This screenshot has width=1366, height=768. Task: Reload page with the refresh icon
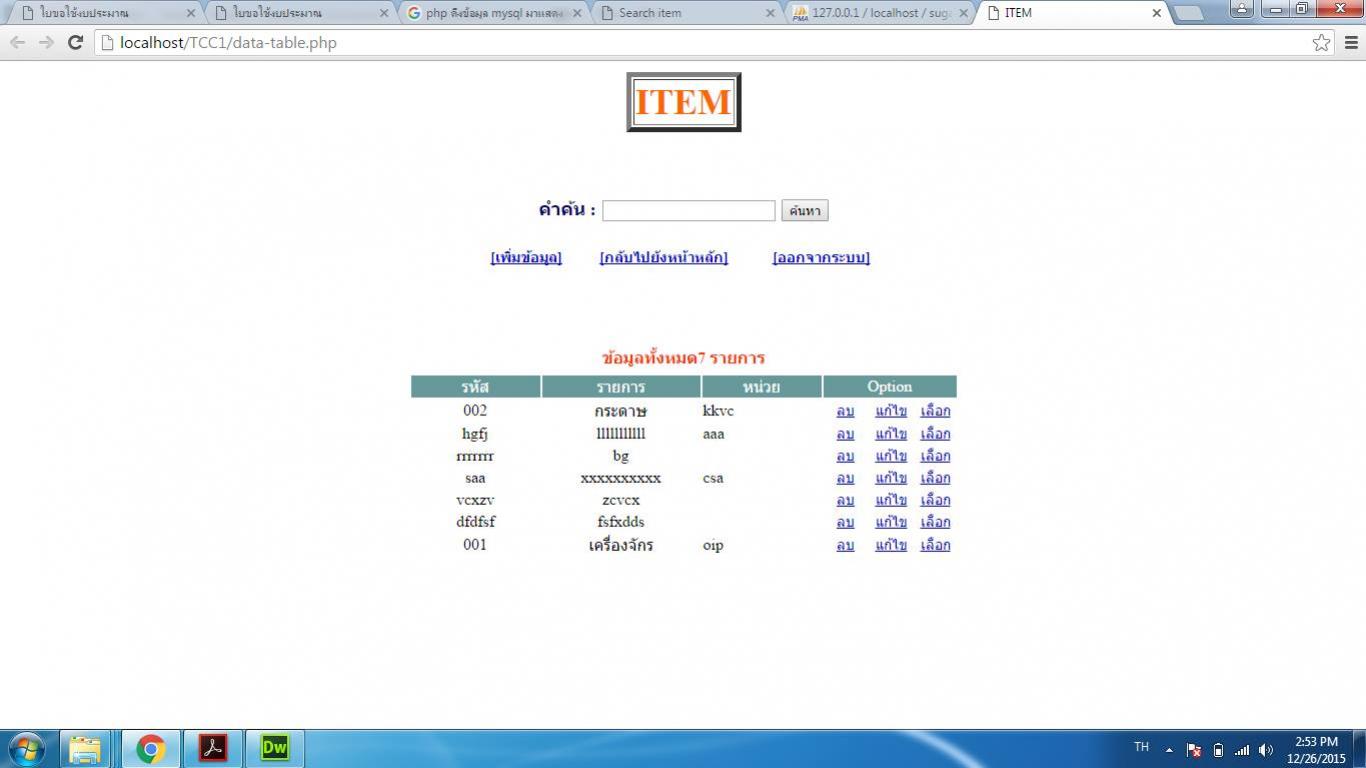click(75, 42)
